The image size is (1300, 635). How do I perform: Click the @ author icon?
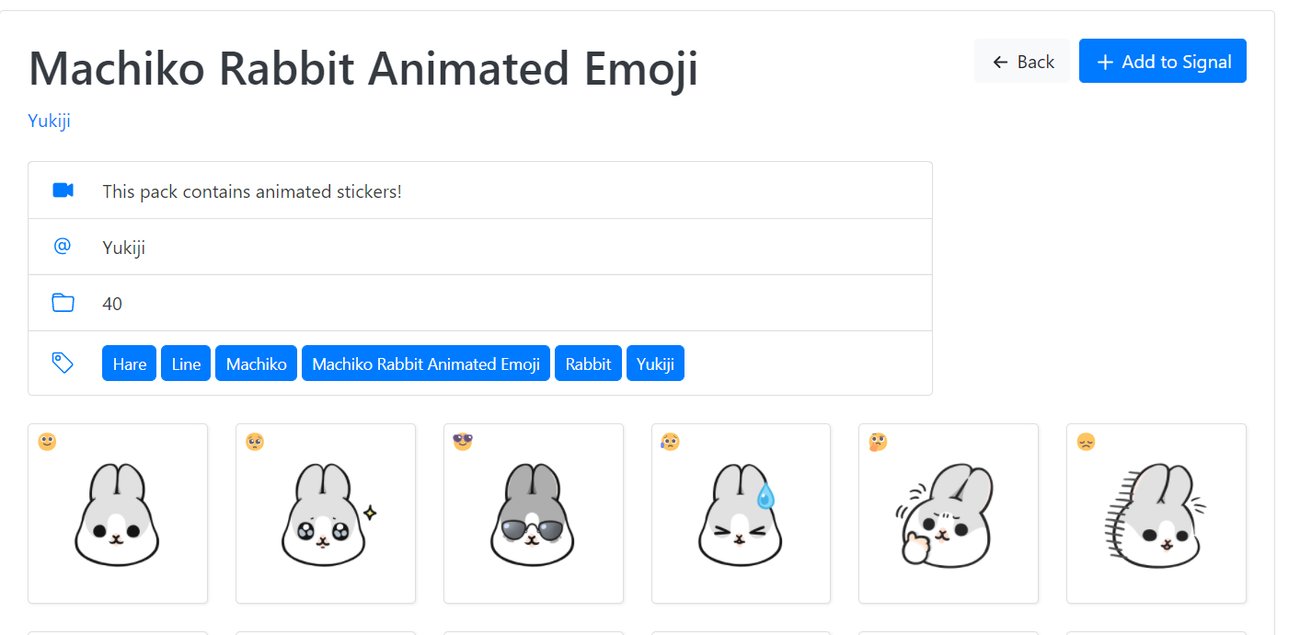click(63, 246)
